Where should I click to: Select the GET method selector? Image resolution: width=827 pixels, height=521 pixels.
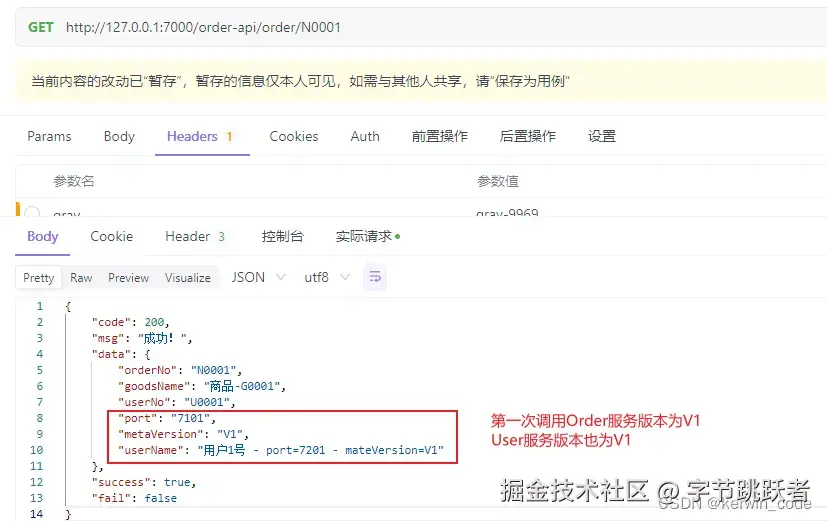[x=41, y=27]
